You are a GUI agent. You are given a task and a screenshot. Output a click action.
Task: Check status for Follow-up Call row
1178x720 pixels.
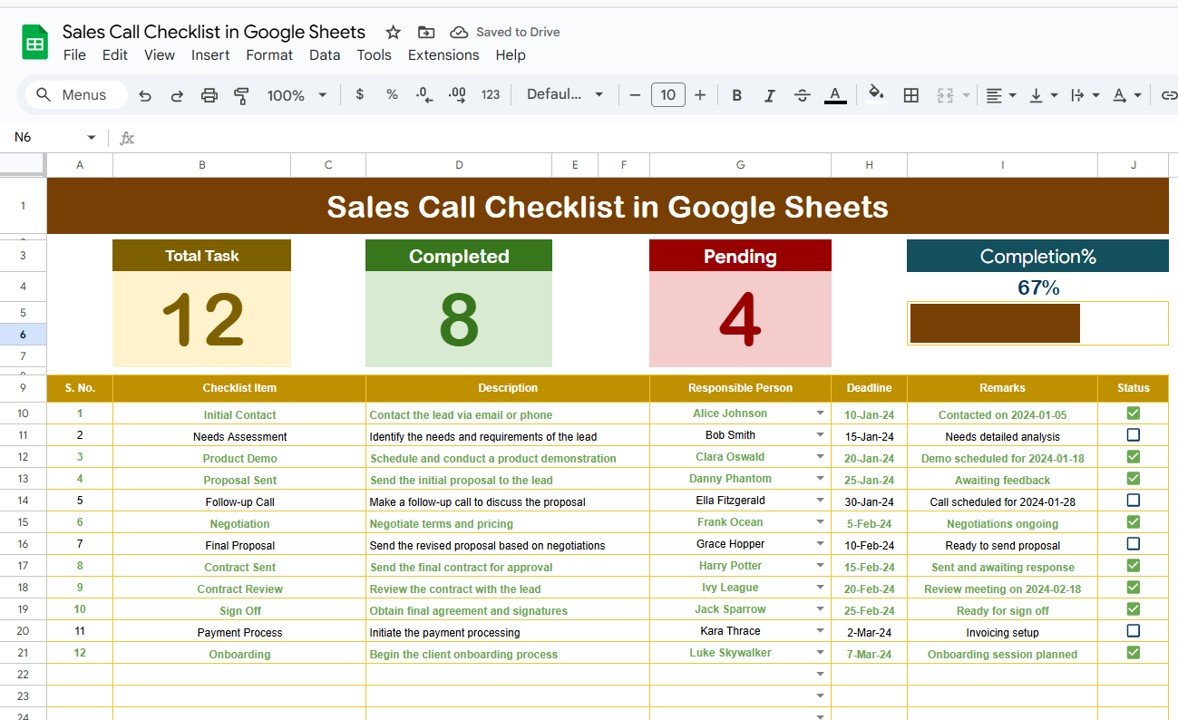coord(1133,501)
